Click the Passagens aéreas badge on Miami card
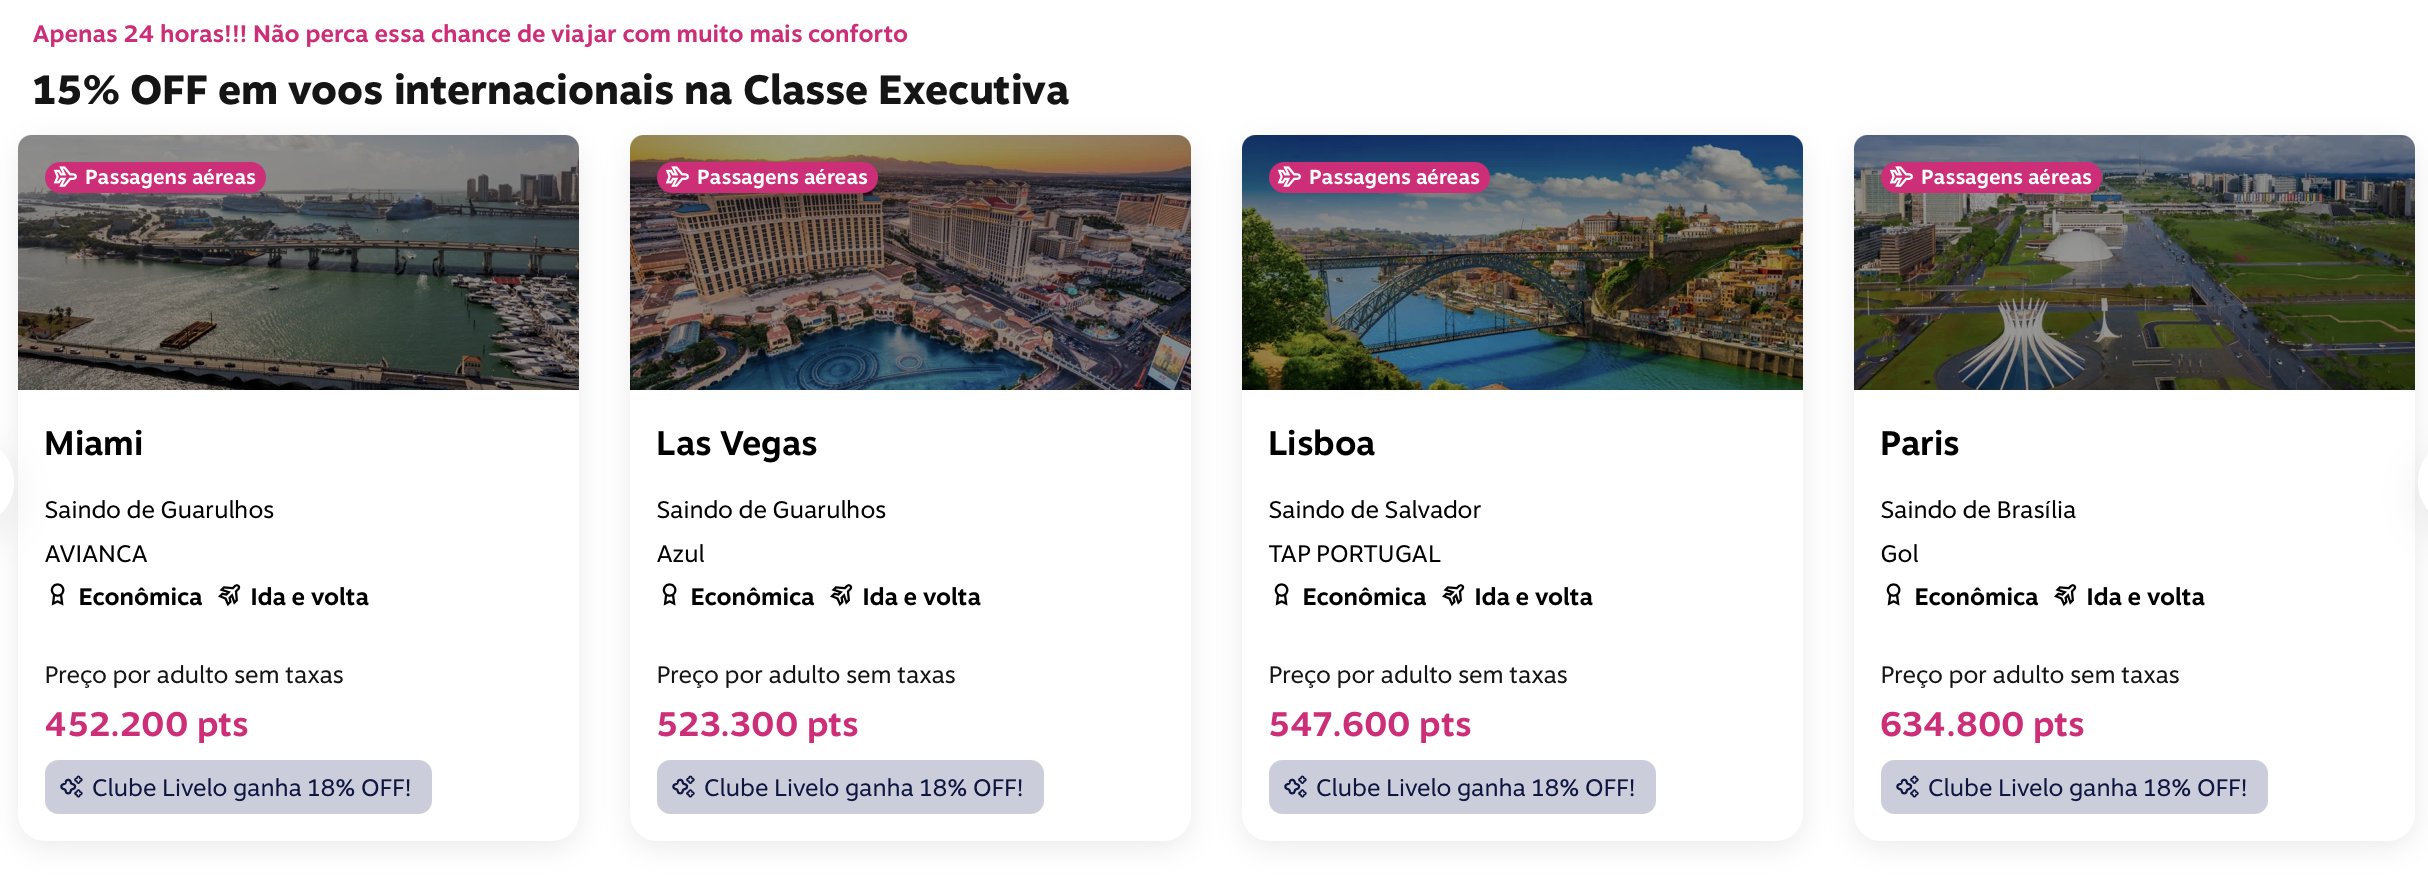The image size is (2428, 882). pyautogui.click(x=155, y=177)
